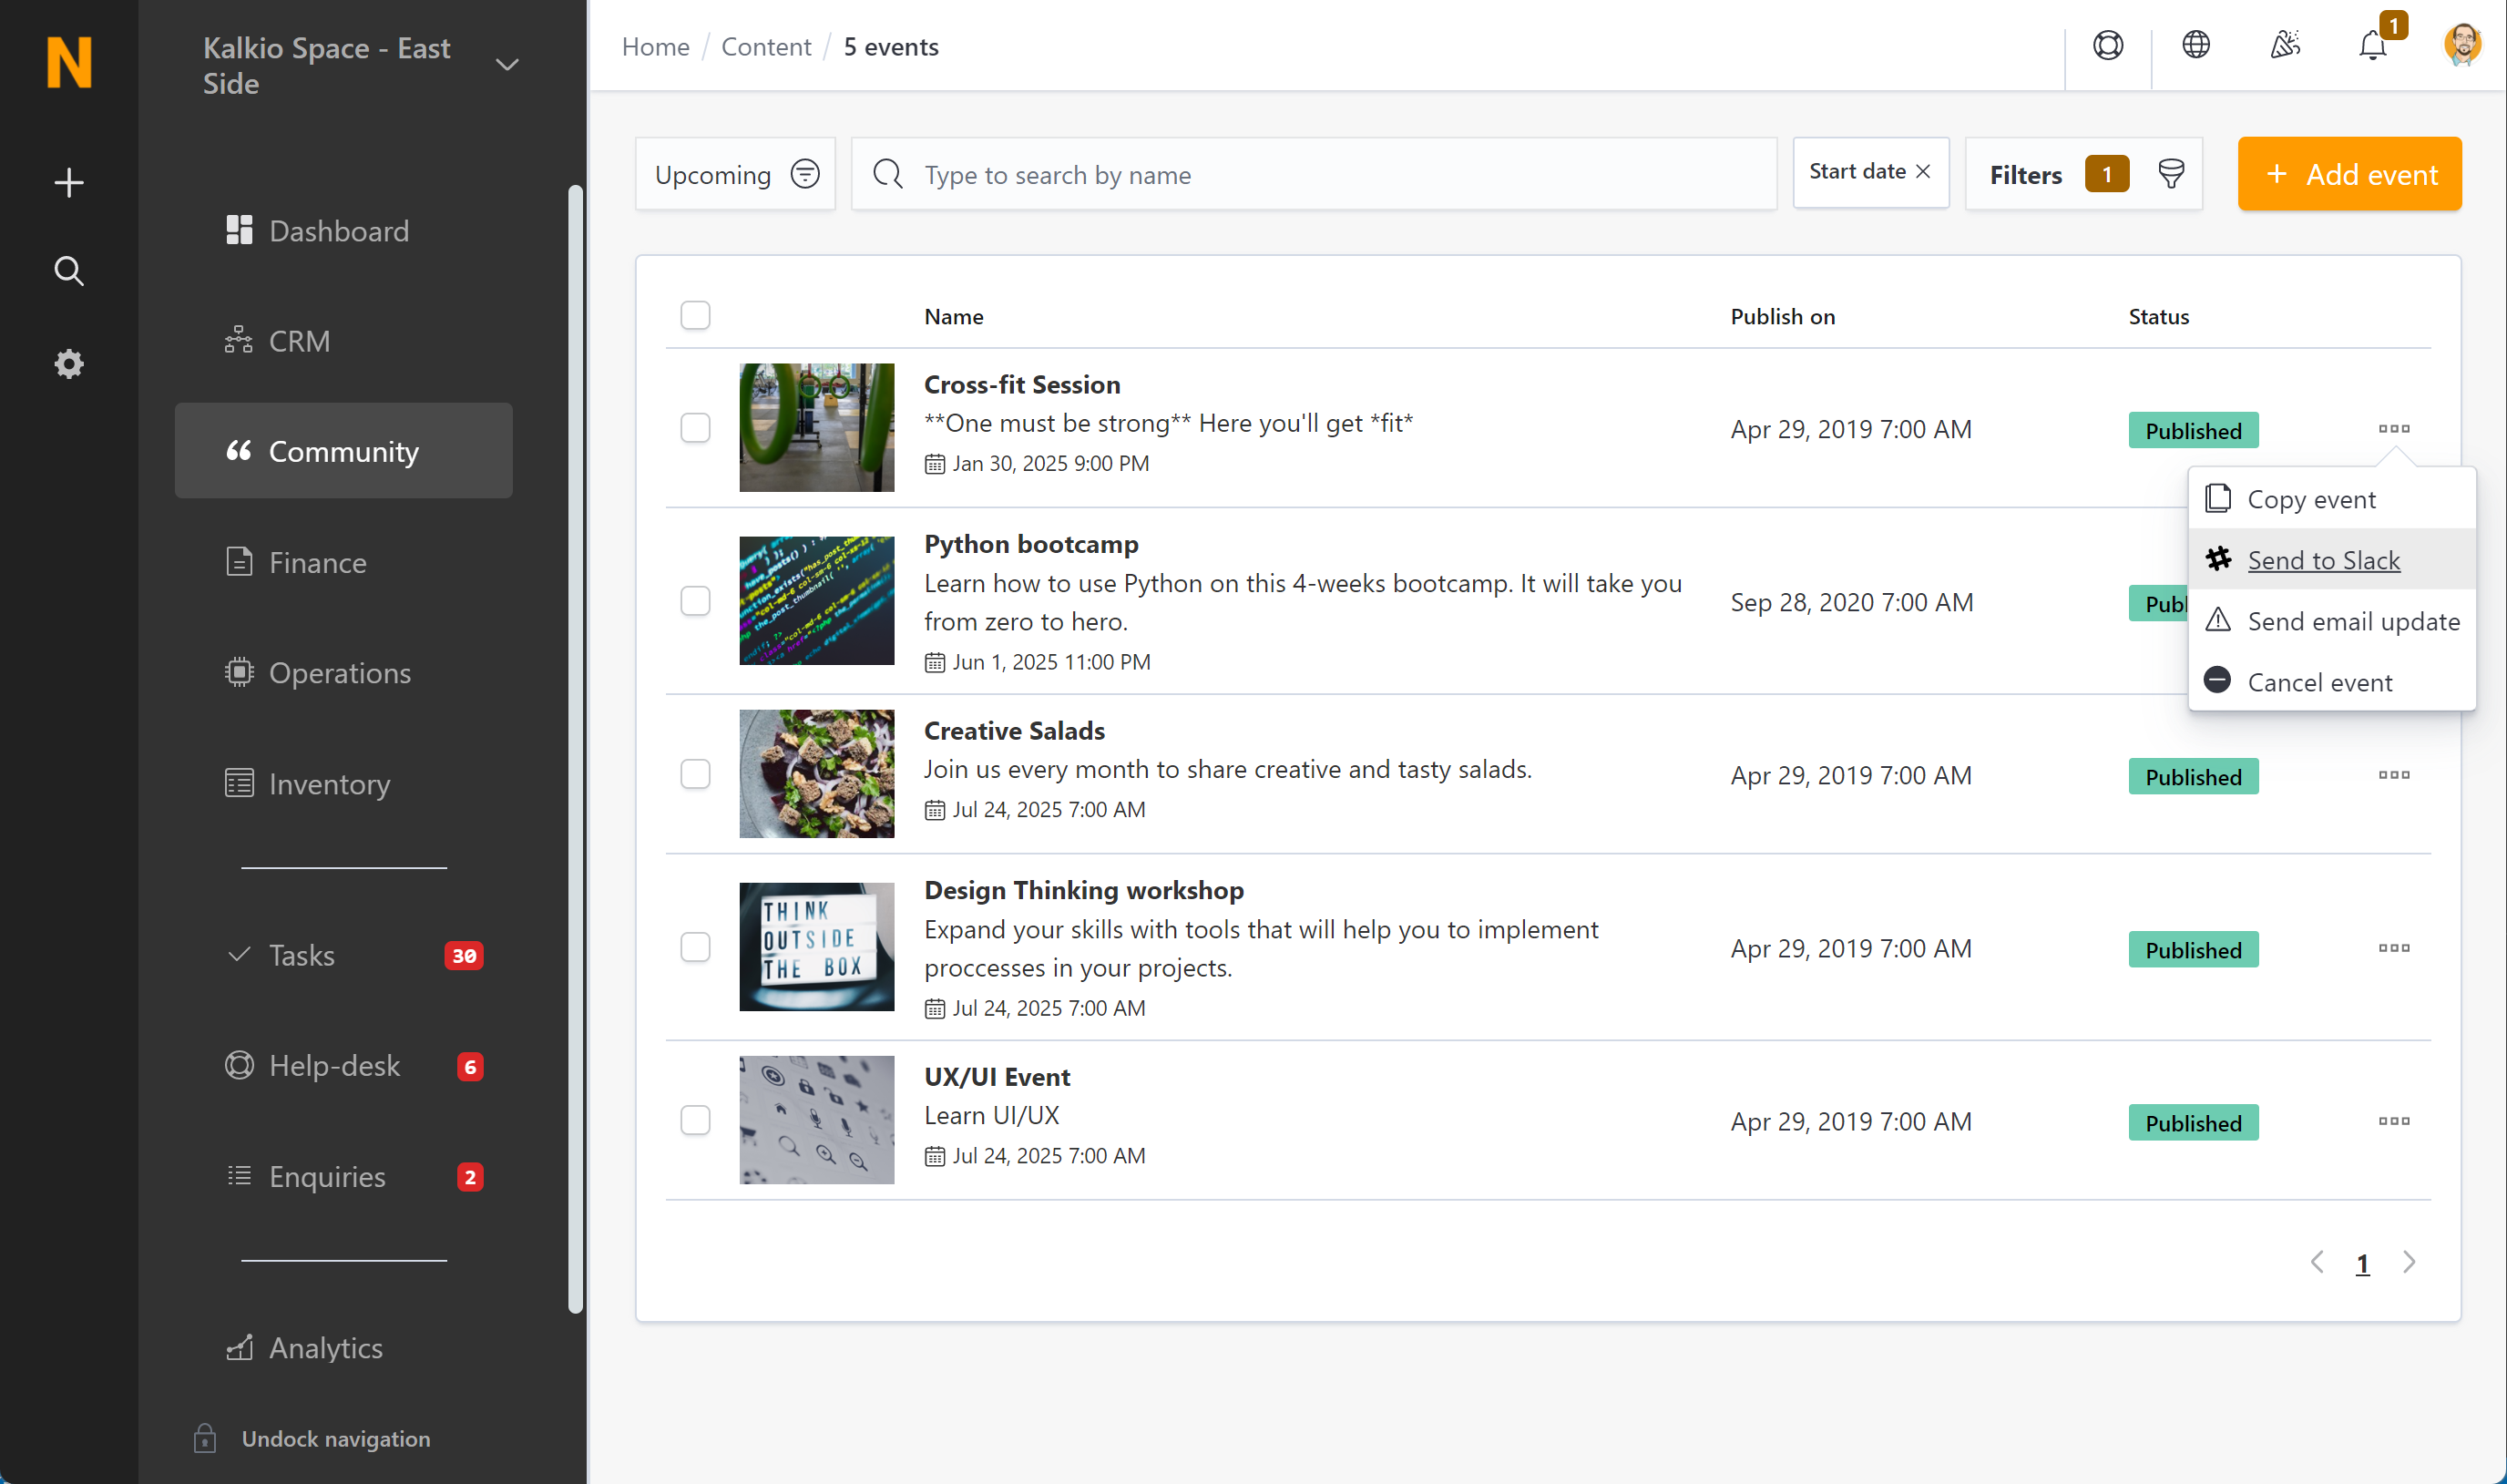Open the user avatar profile
This screenshot has height=1484, width=2507.
click(x=2462, y=46)
